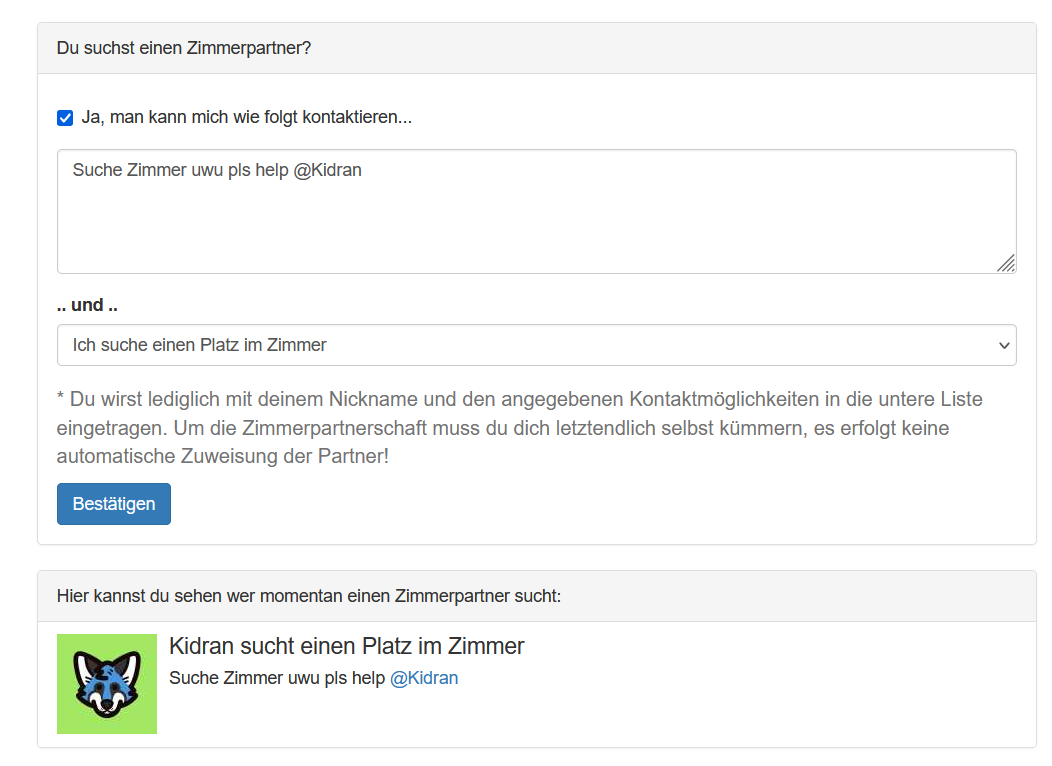Click the resize handle of the contact textarea
The width and height of the screenshot is (1052, 766).
pos(1006,263)
